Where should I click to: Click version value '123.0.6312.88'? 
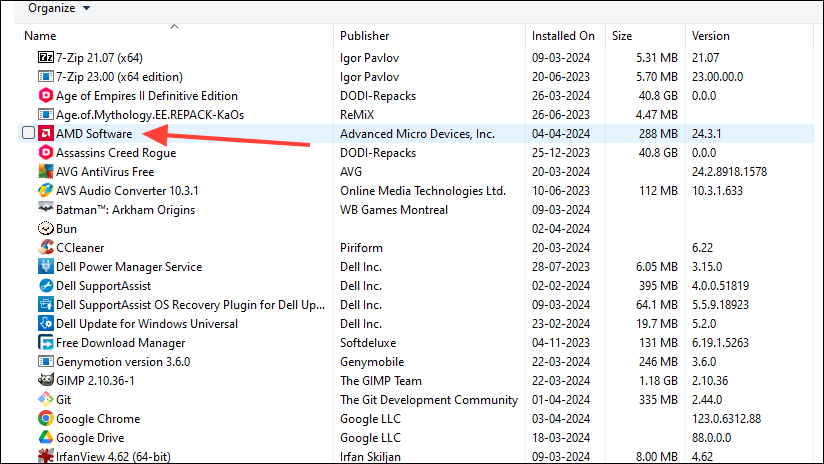(726, 419)
